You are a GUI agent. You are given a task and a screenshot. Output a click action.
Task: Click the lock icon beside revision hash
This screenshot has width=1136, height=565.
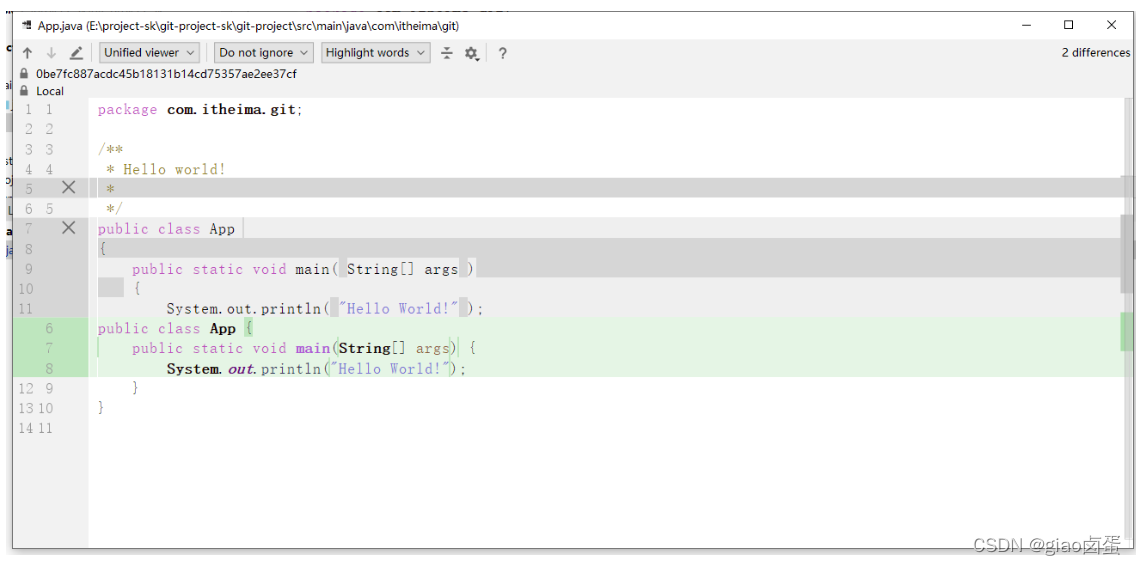tap(24, 74)
